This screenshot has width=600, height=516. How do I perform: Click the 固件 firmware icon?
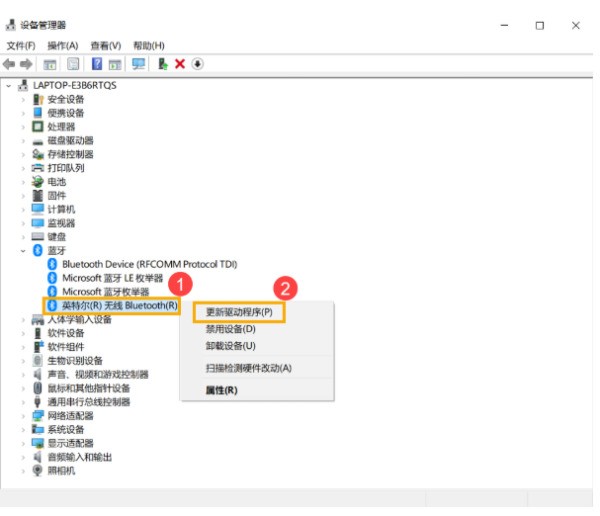click(x=38, y=196)
